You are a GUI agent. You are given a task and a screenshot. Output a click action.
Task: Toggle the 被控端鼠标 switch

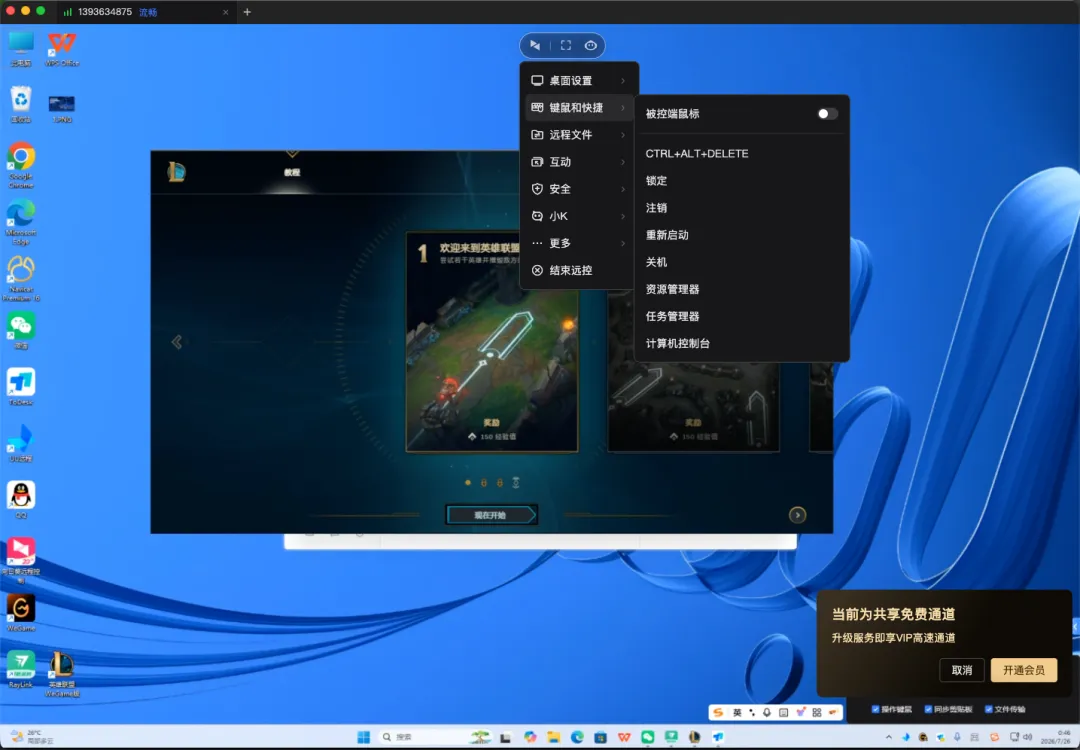[827, 114]
